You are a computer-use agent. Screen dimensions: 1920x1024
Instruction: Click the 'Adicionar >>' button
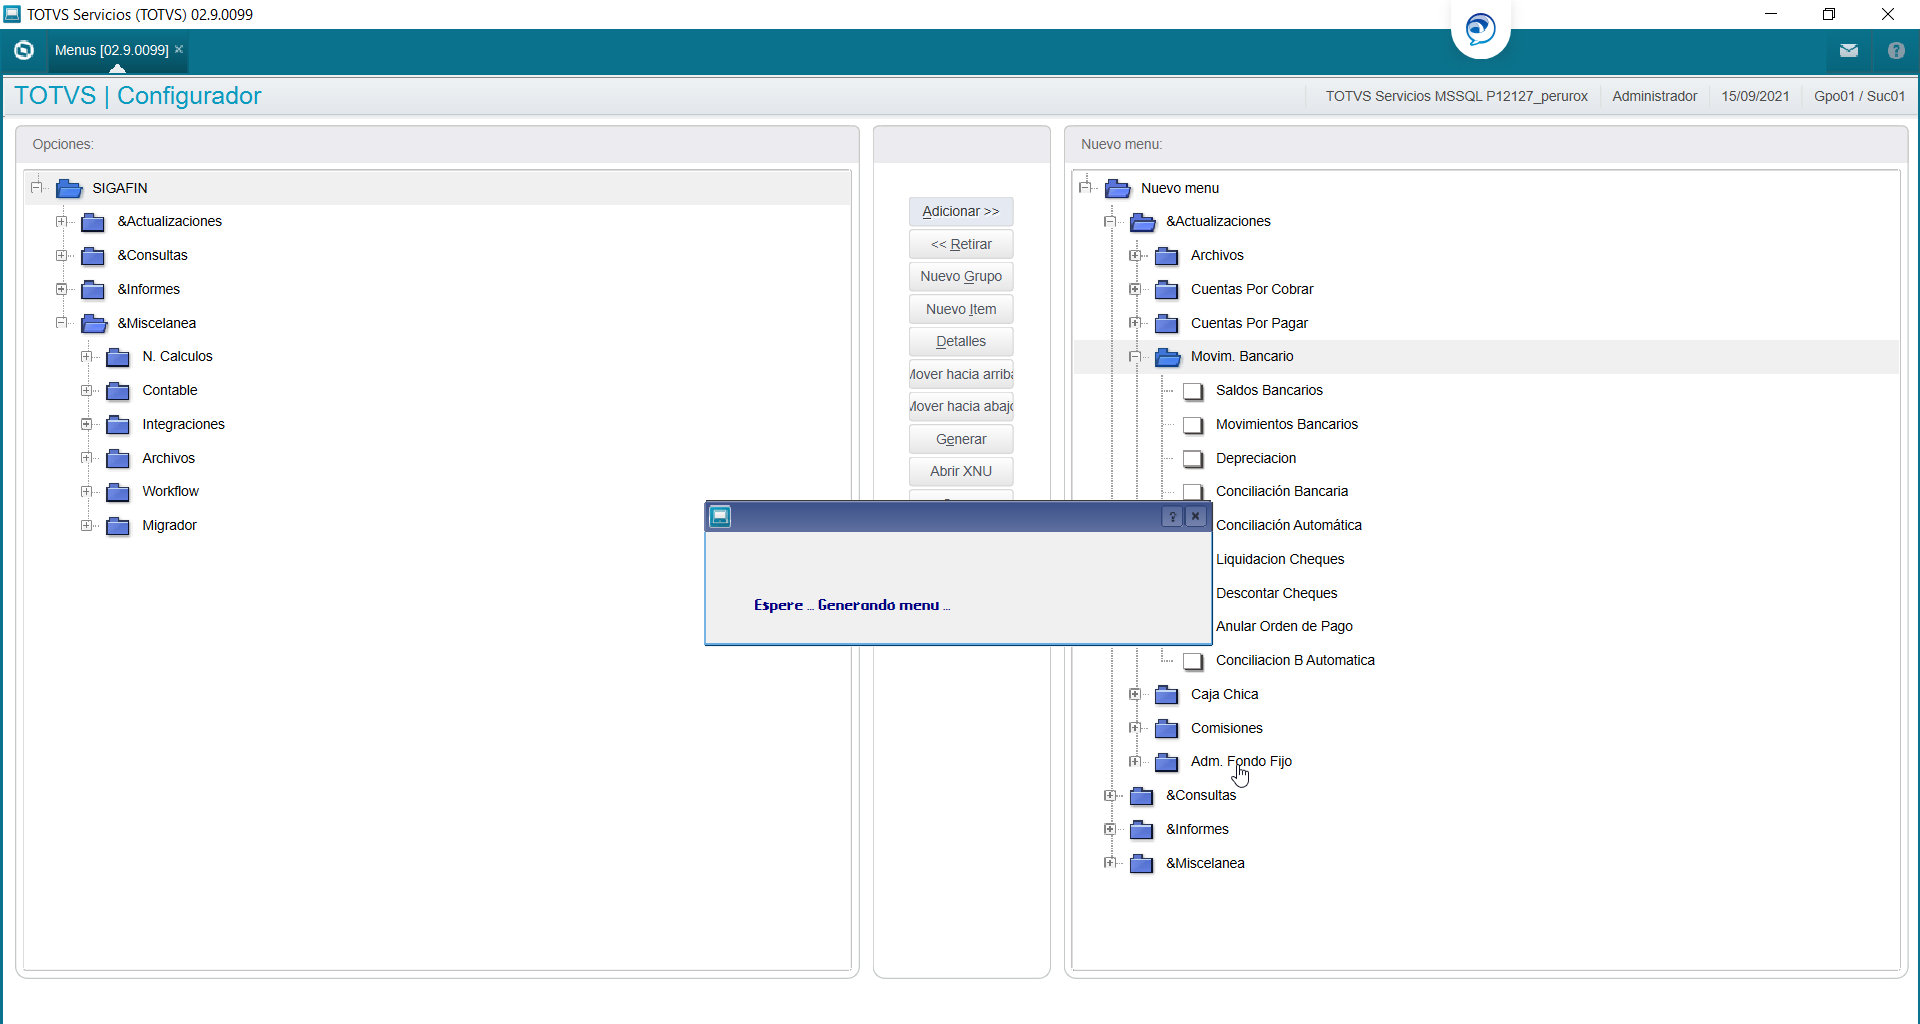click(x=961, y=211)
